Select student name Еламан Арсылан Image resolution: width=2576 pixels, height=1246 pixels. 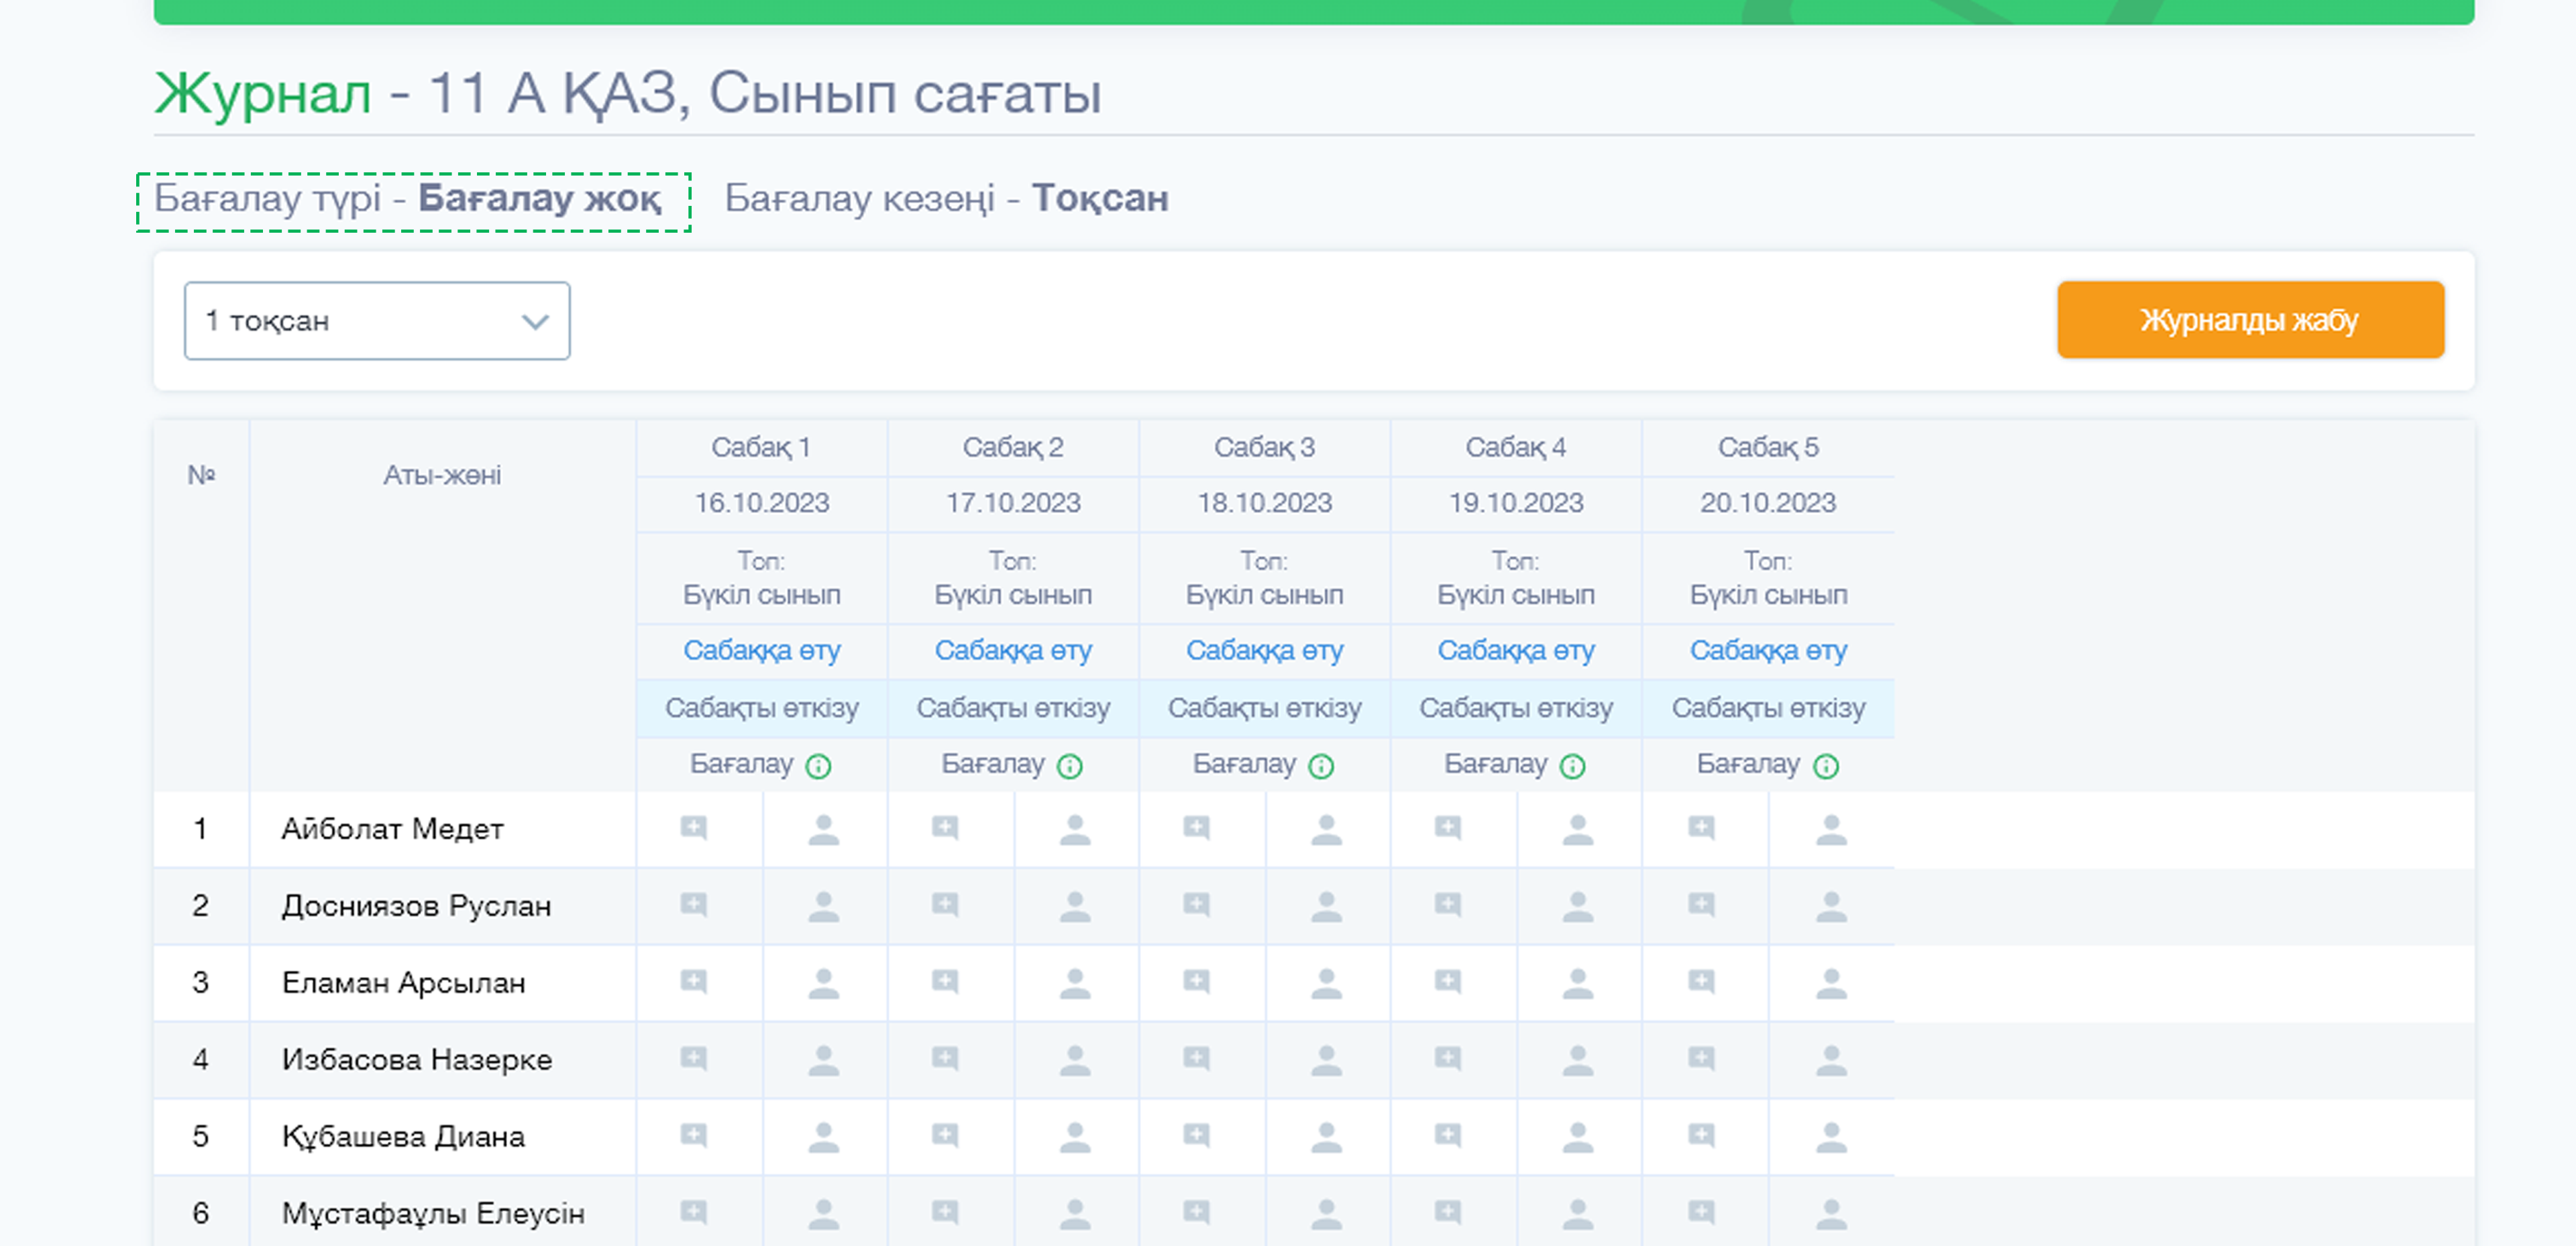click(403, 983)
